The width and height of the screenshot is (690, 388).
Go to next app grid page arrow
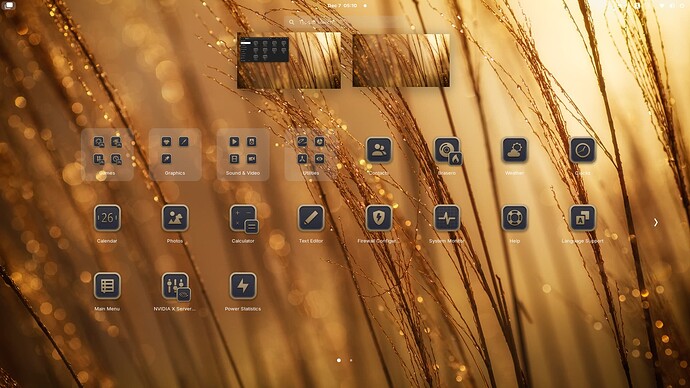[656, 223]
